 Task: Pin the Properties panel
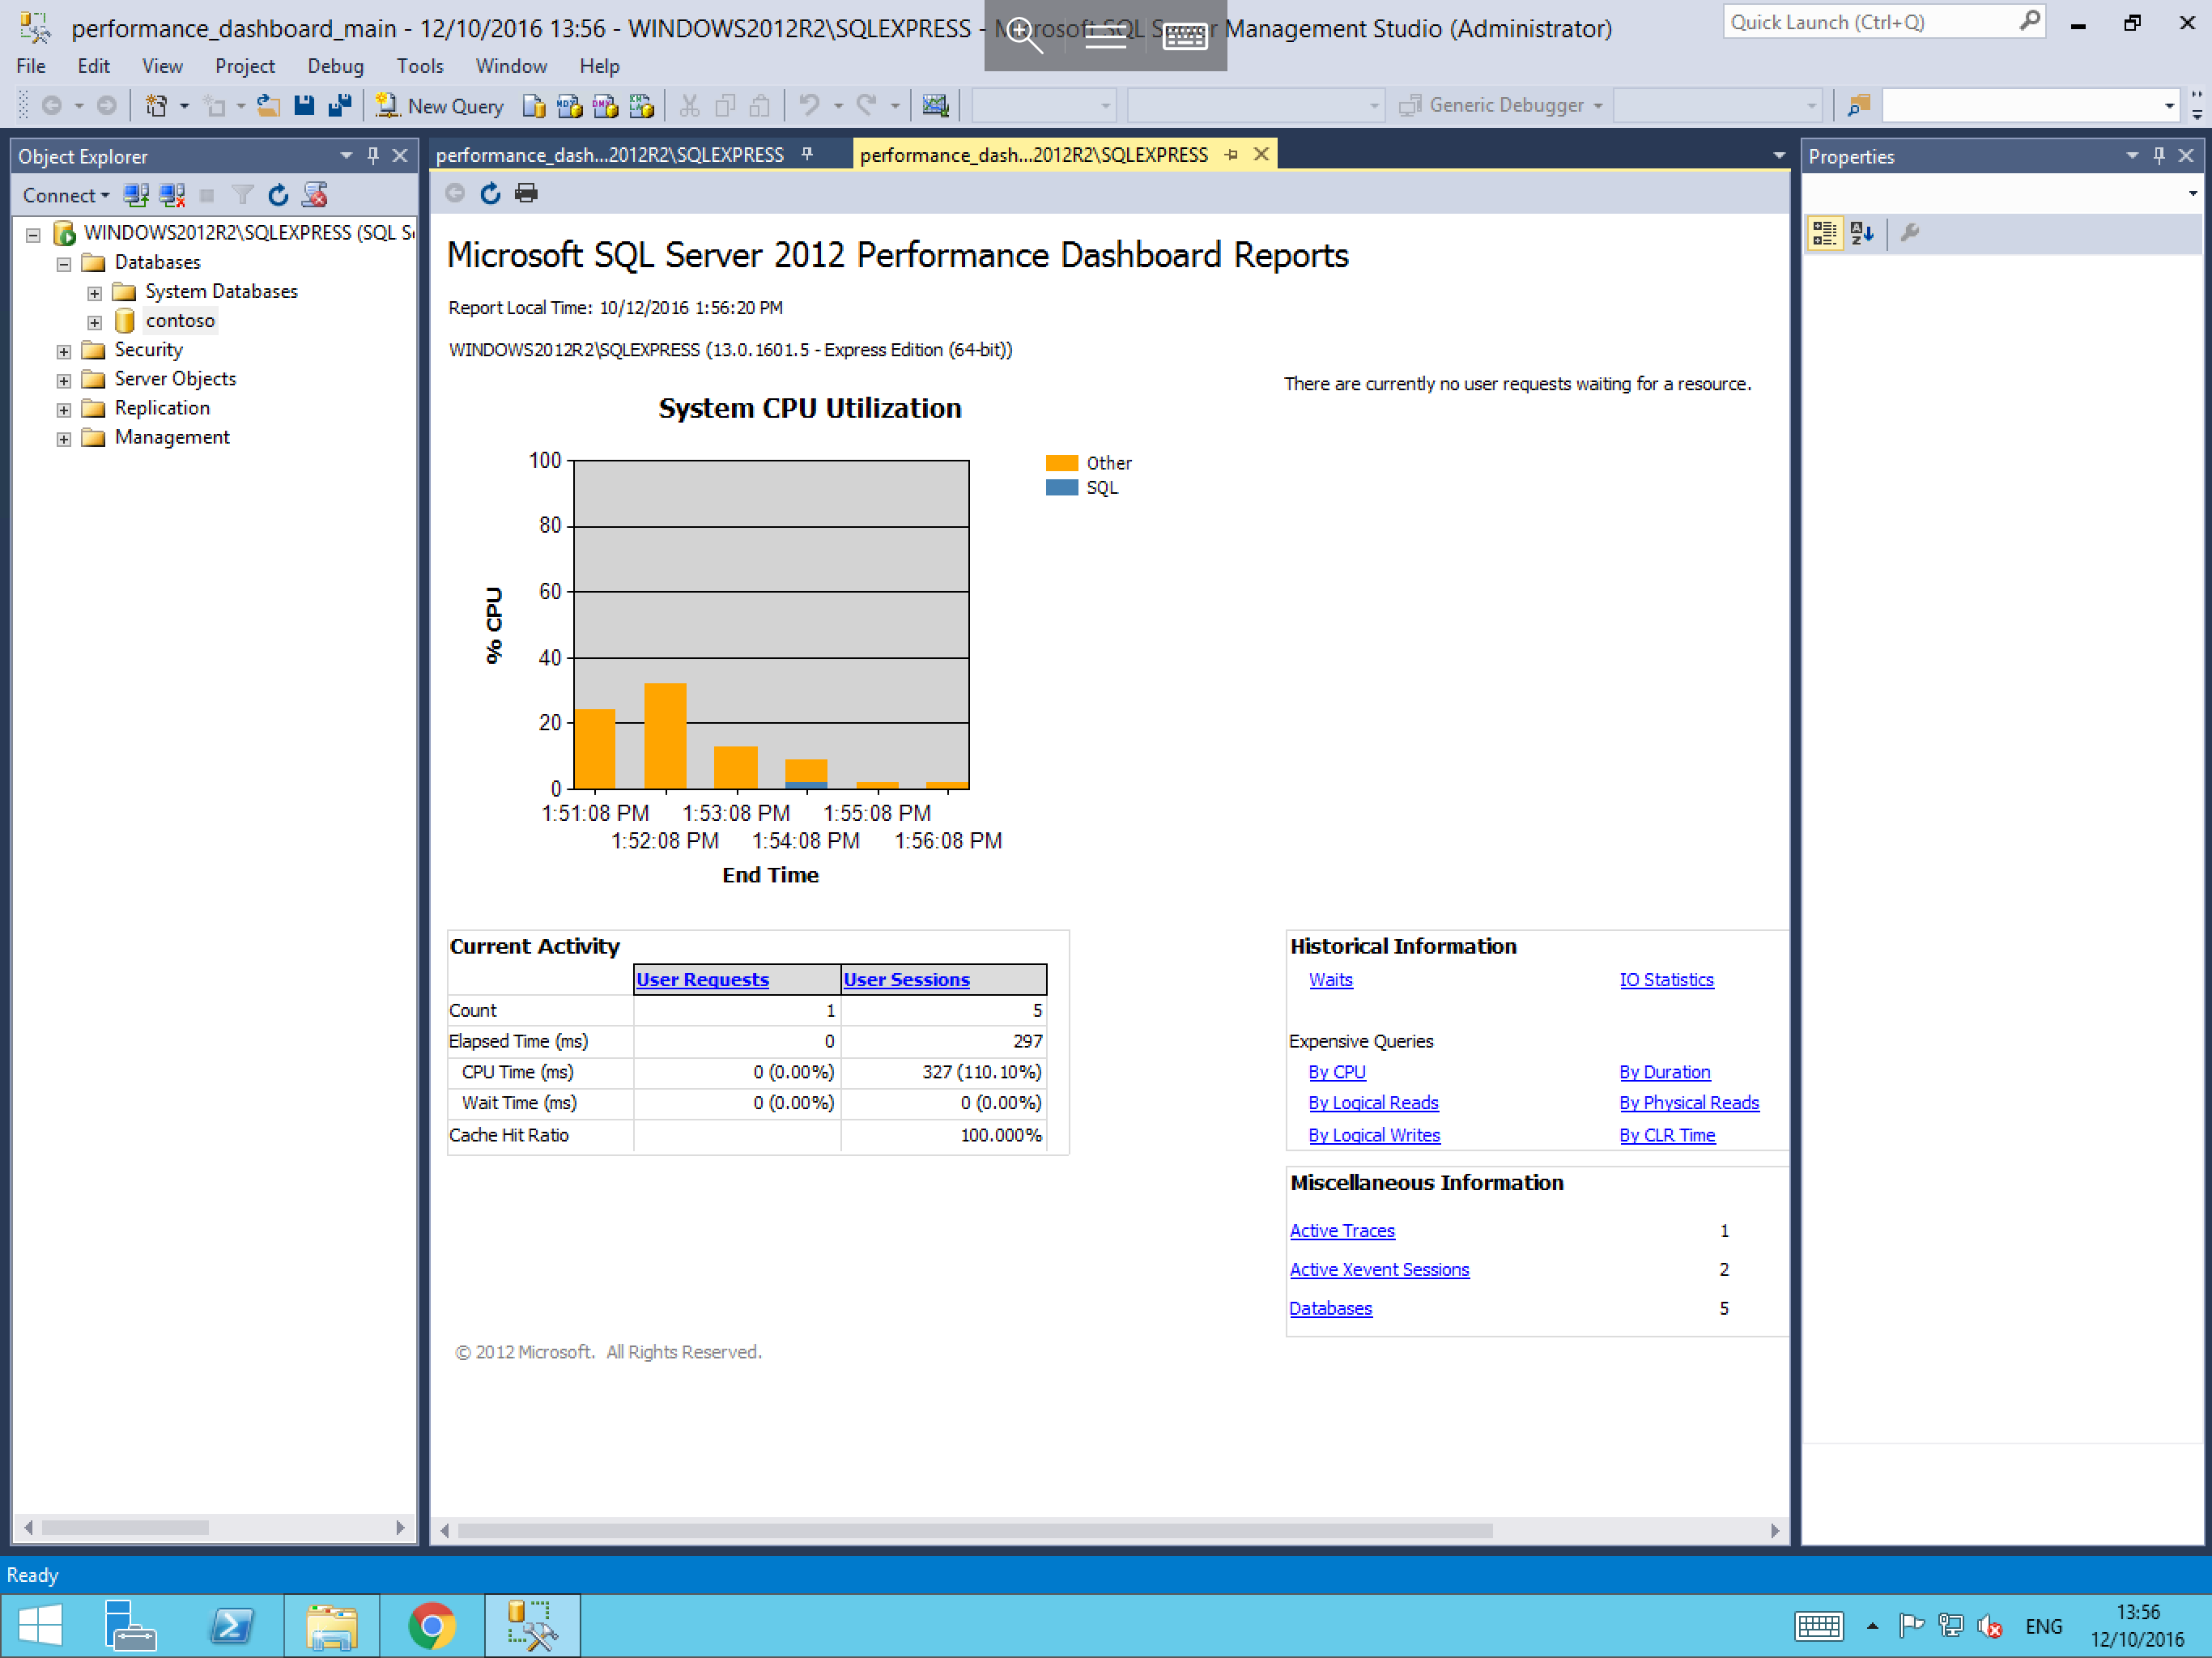click(x=2159, y=155)
